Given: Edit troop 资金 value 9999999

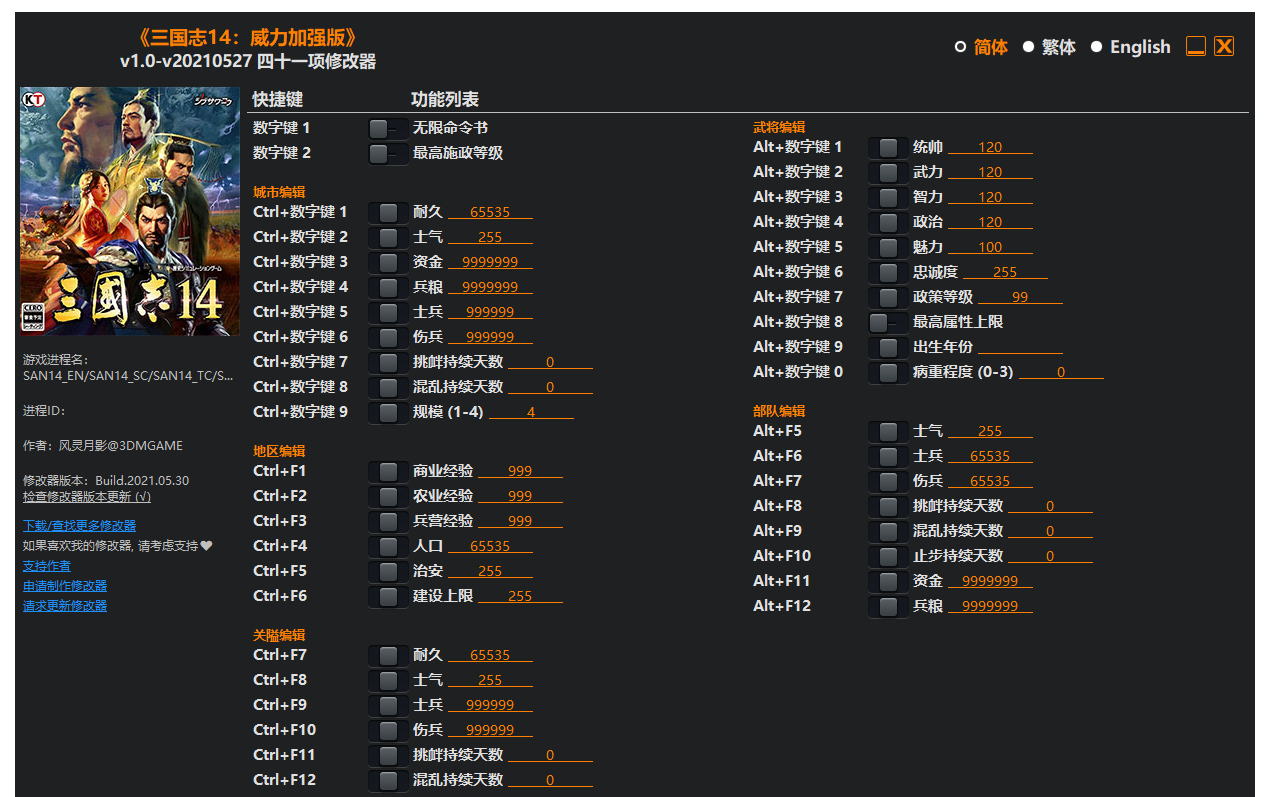Looking at the screenshot, I should [x=990, y=581].
